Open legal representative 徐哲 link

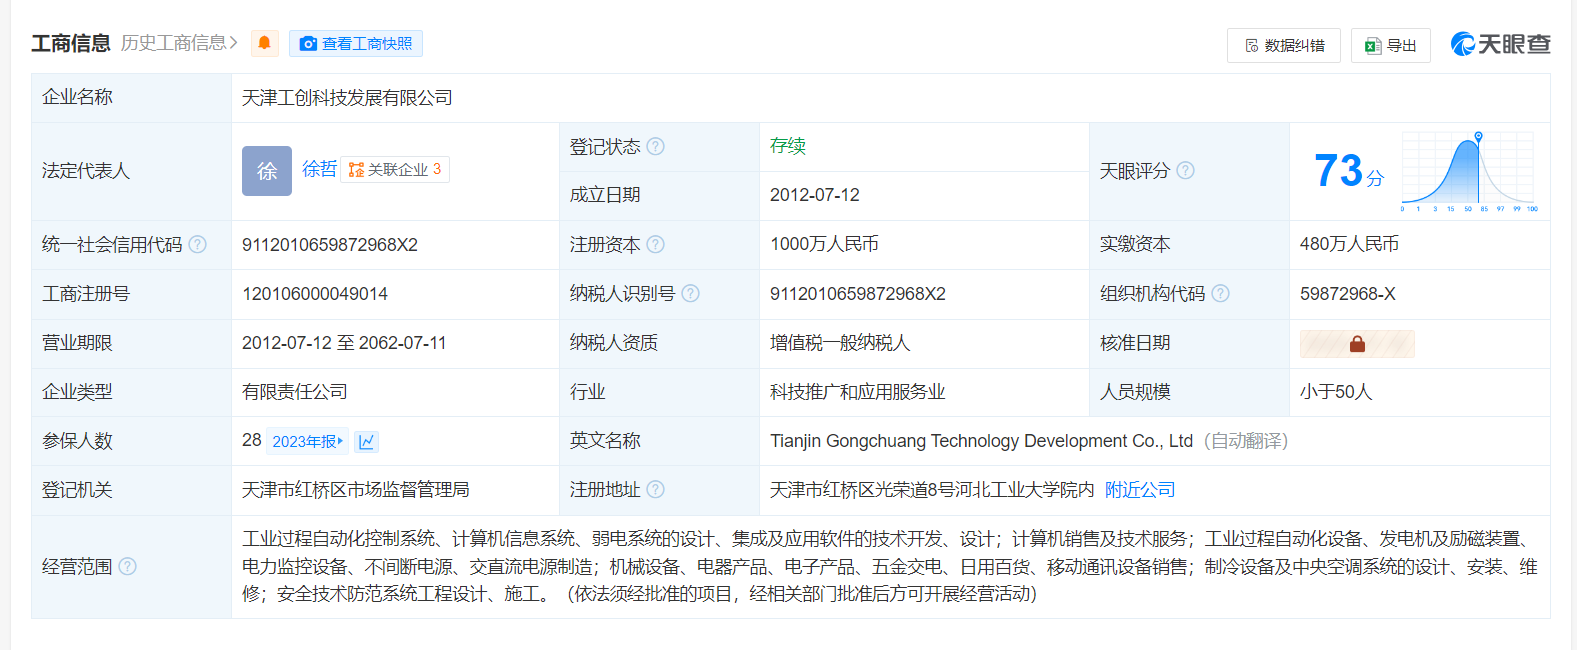coord(319,169)
